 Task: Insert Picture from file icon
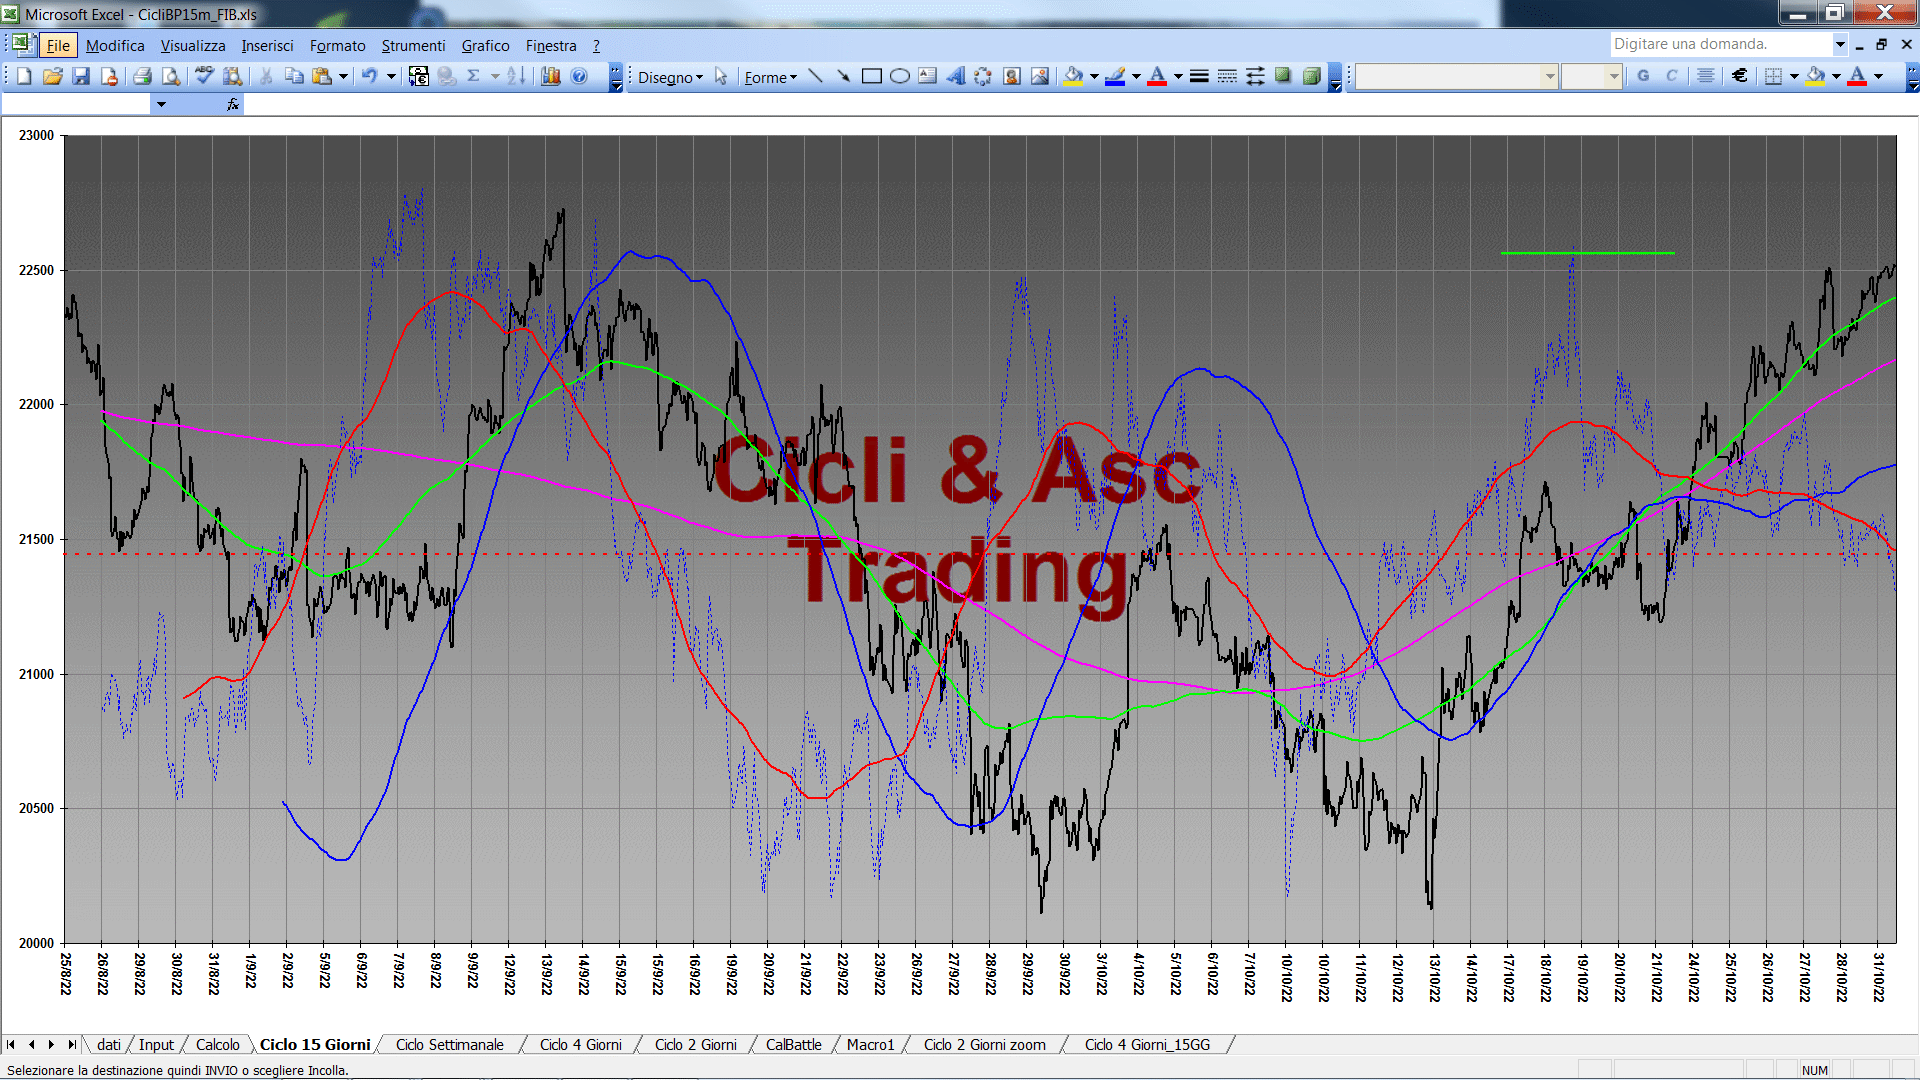1040,76
